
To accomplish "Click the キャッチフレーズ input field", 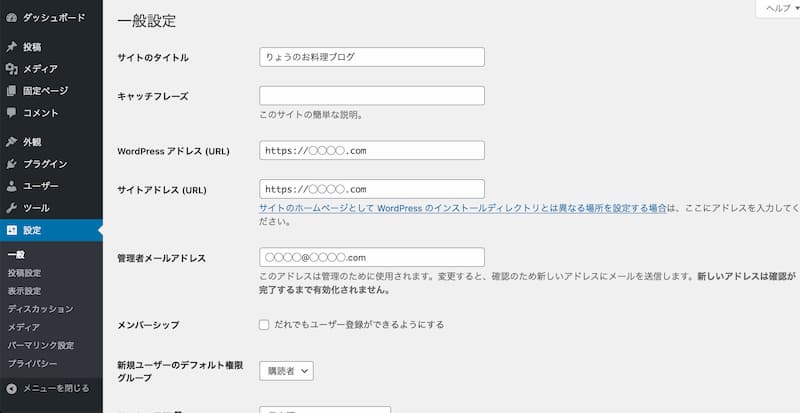I will 372,95.
